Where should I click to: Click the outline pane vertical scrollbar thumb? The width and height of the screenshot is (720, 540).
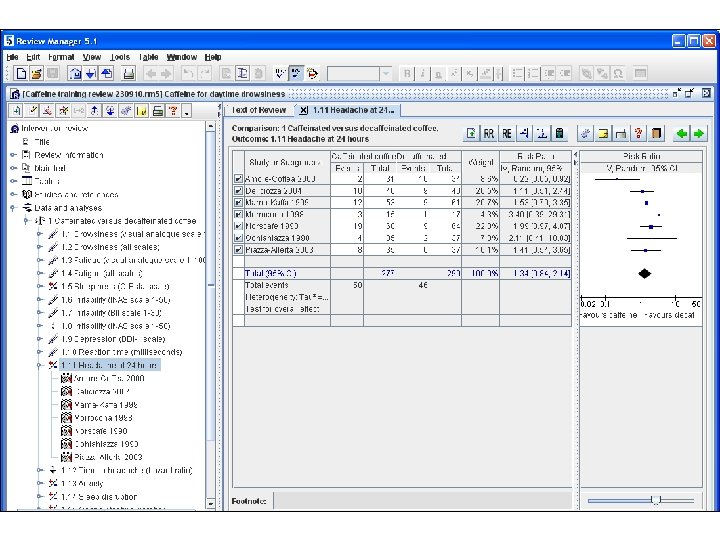pyautogui.click(x=211, y=285)
